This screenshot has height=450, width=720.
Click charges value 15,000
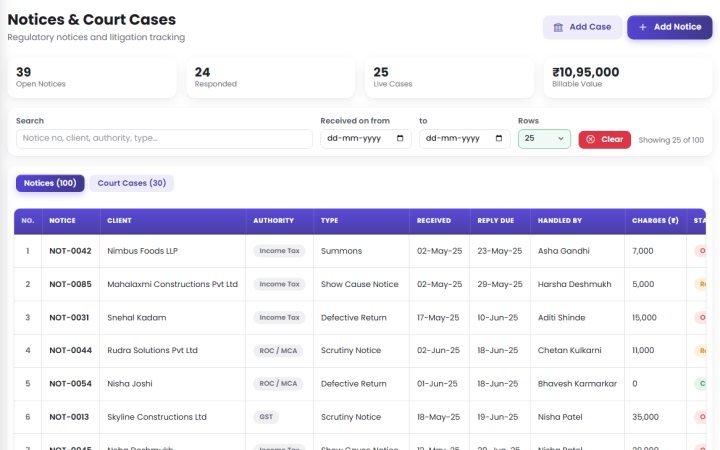coord(644,318)
